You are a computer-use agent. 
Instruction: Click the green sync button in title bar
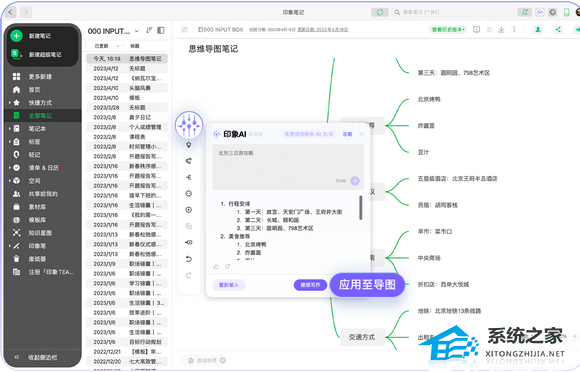click(x=380, y=12)
